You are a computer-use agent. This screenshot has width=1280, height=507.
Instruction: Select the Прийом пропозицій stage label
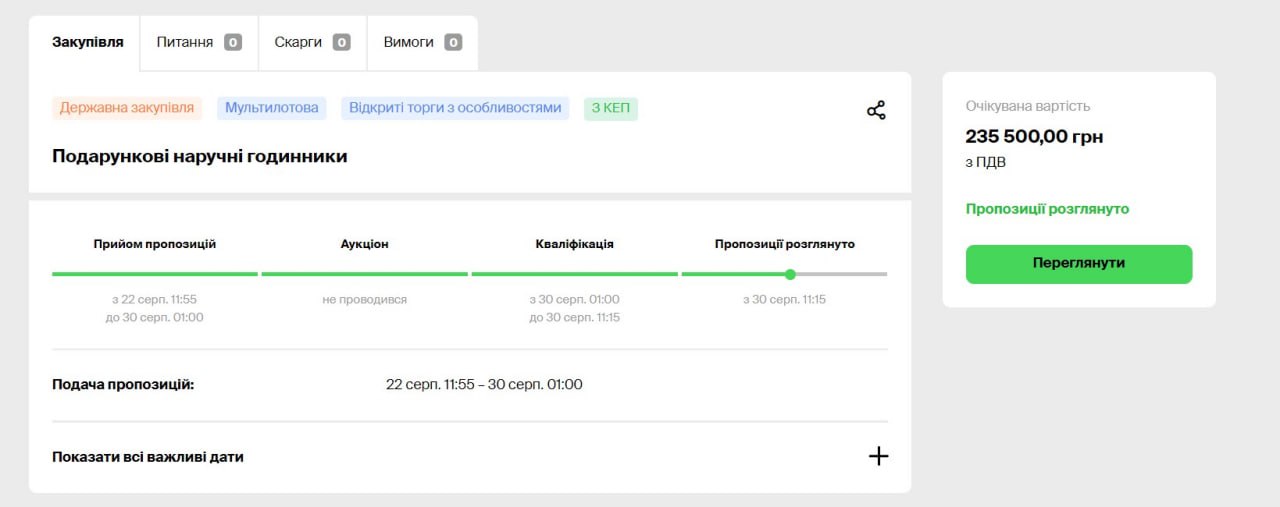click(x=155, y=244)
